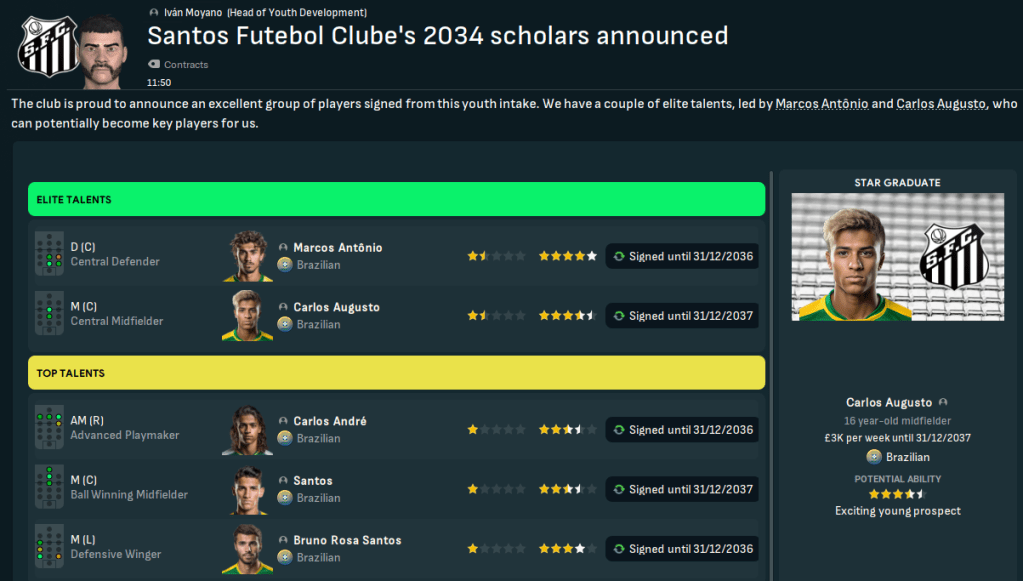Click Marcos Antônio's pitch position icon

coord(49,255)
